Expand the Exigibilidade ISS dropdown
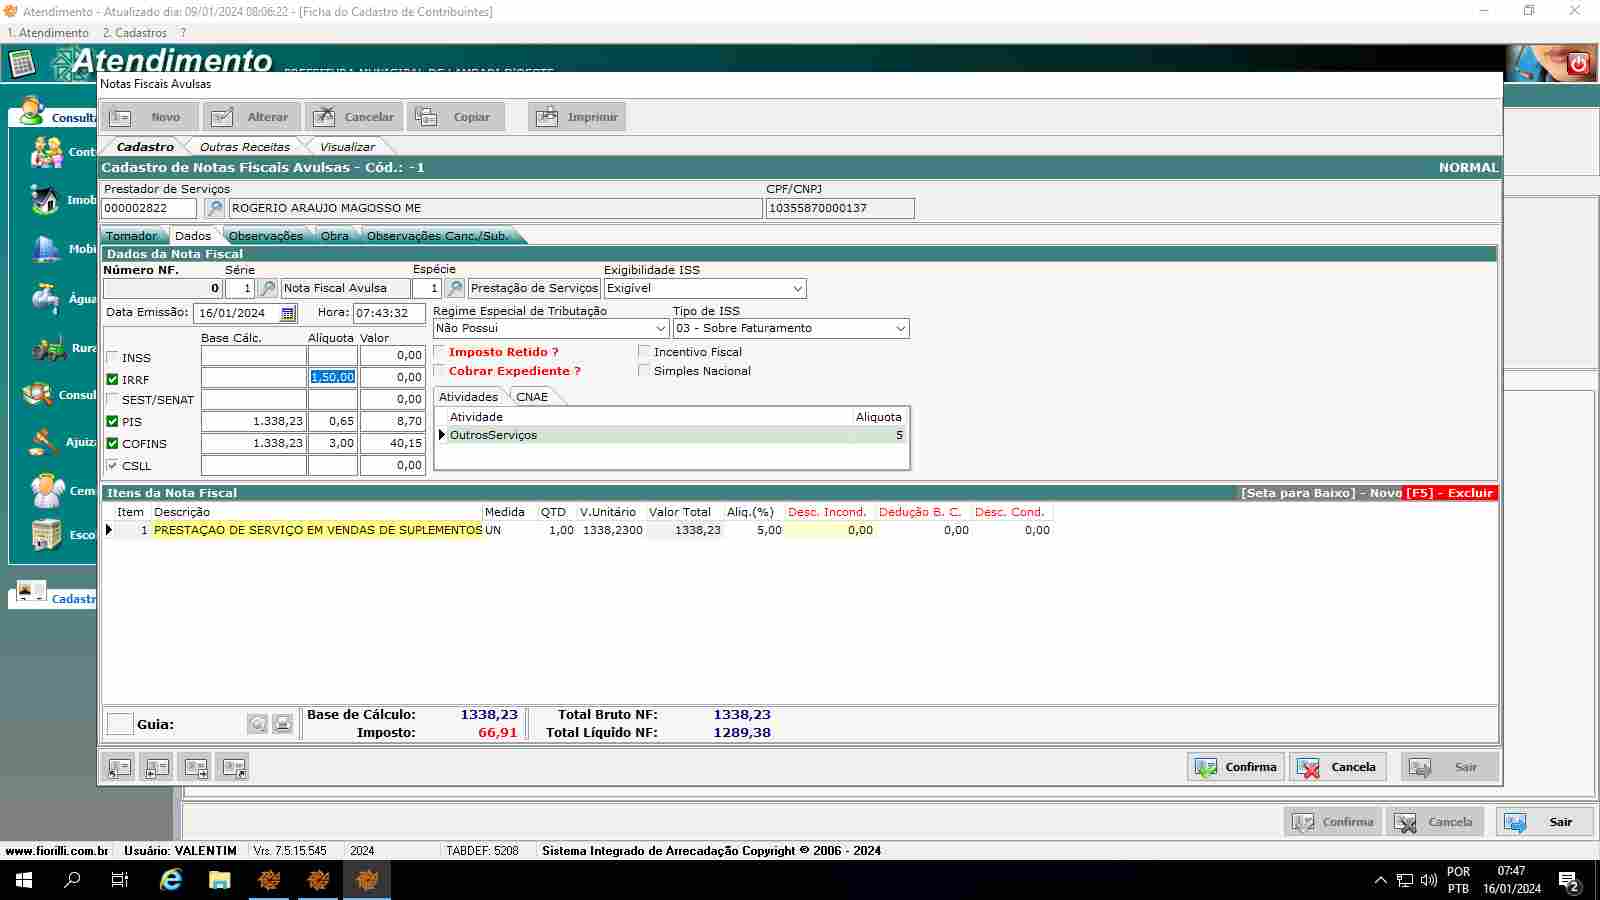 pos(797,288)
